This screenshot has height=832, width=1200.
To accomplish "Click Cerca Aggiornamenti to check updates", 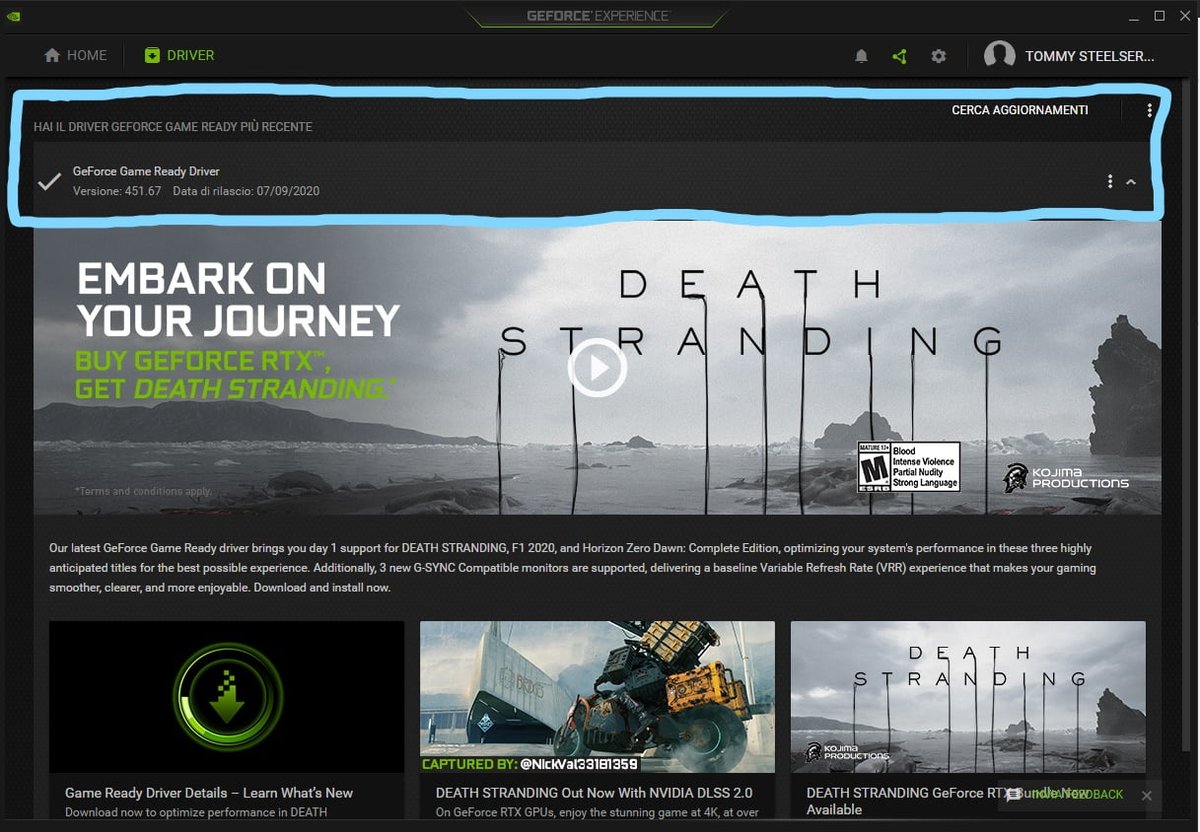I will point(1020,110).
